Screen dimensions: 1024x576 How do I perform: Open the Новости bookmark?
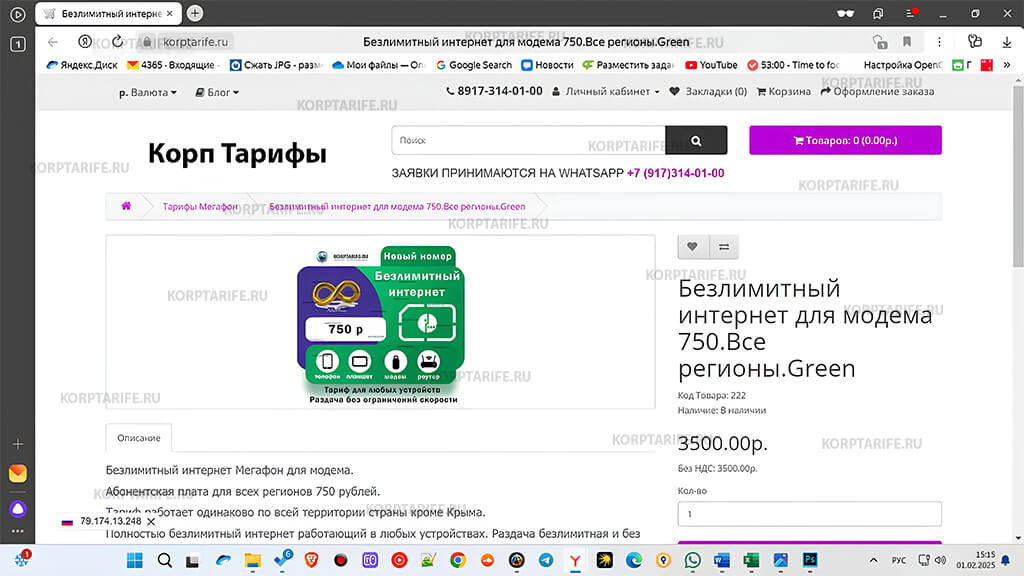pyautogui.click(x=547, y=65)
